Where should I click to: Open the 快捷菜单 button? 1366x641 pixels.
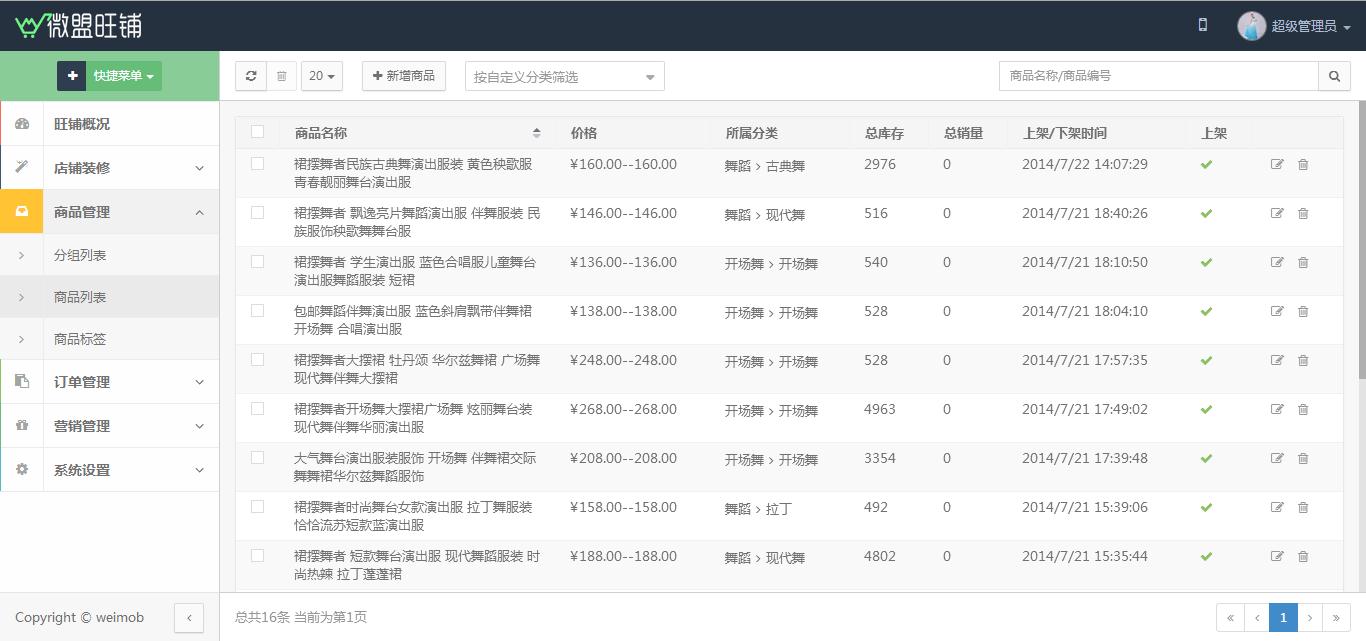[x=109, y=76]
